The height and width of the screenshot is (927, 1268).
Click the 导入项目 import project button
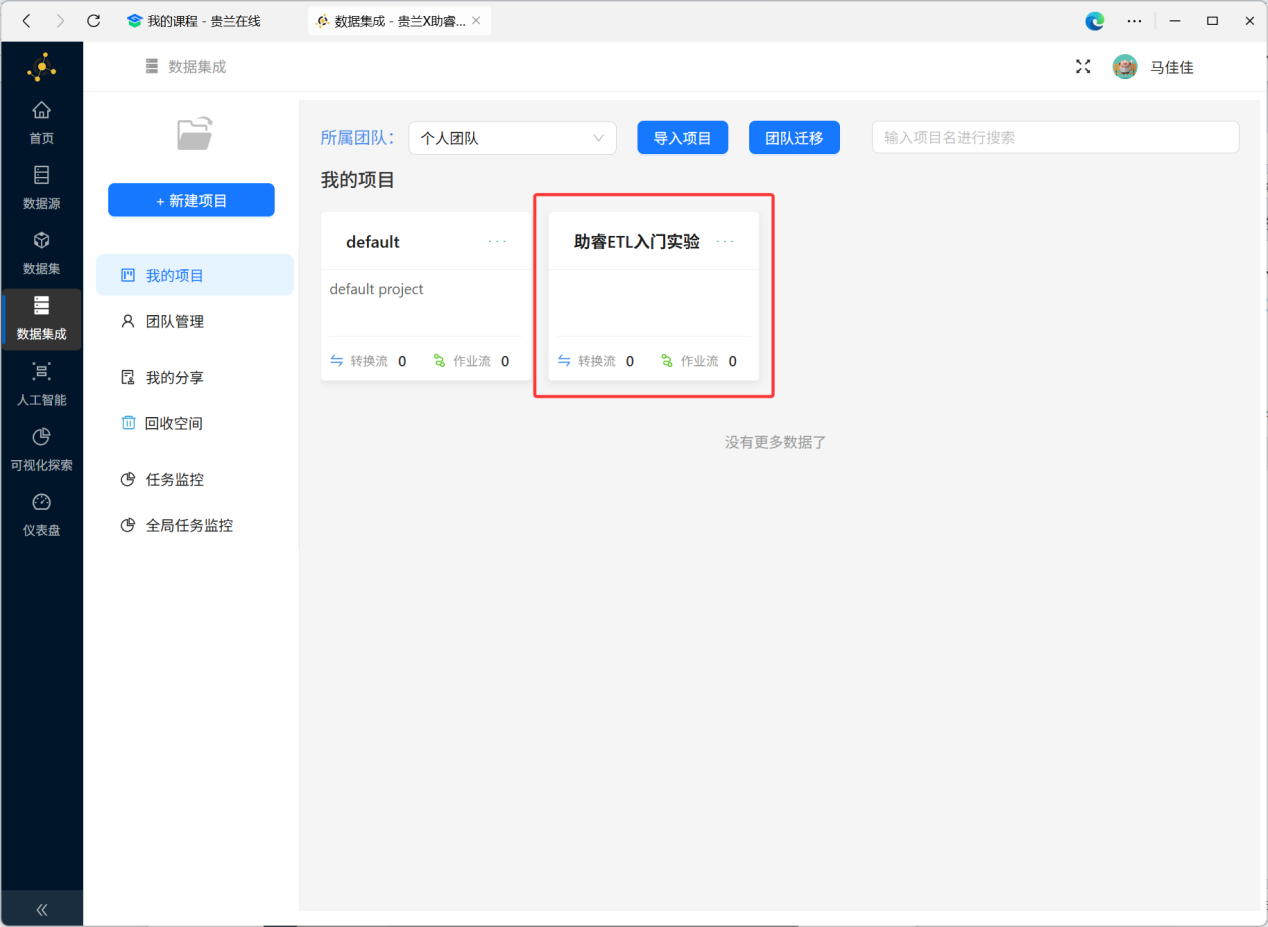(x=682, y=138)
